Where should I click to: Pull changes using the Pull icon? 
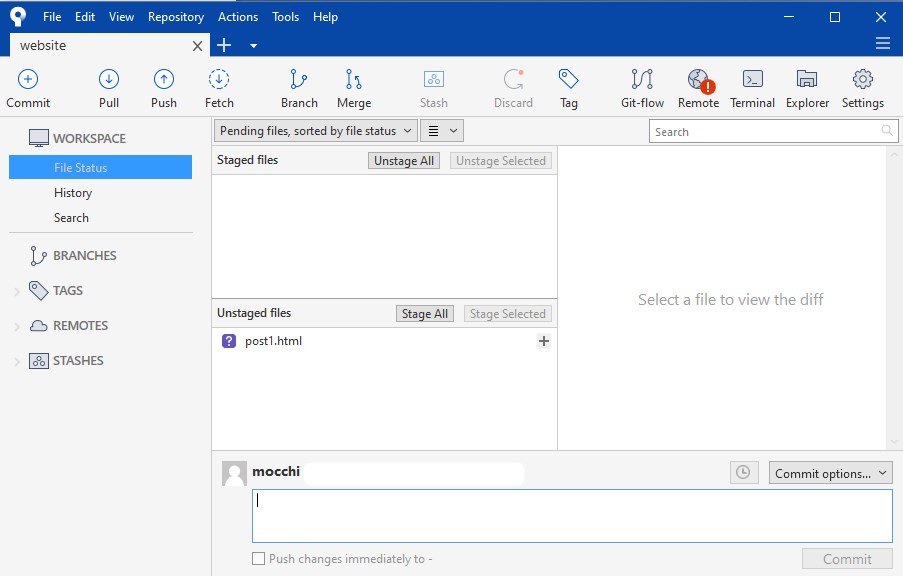(x=109, y=88)
